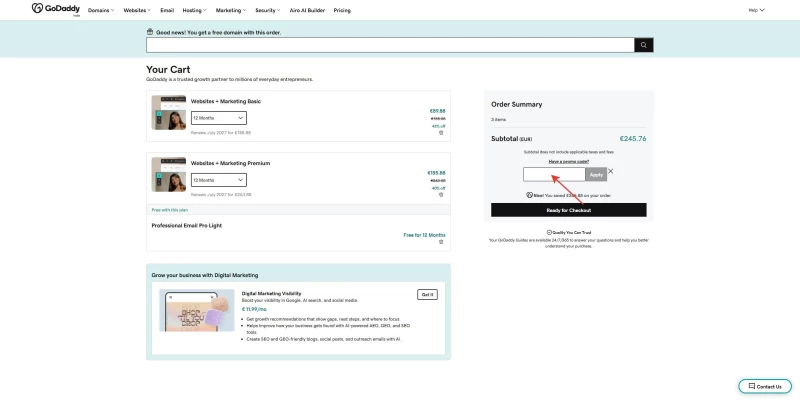Viewport: 800px width, 400px height.
Task: Open the Websites menu
Action: click(x=137, y=10)
